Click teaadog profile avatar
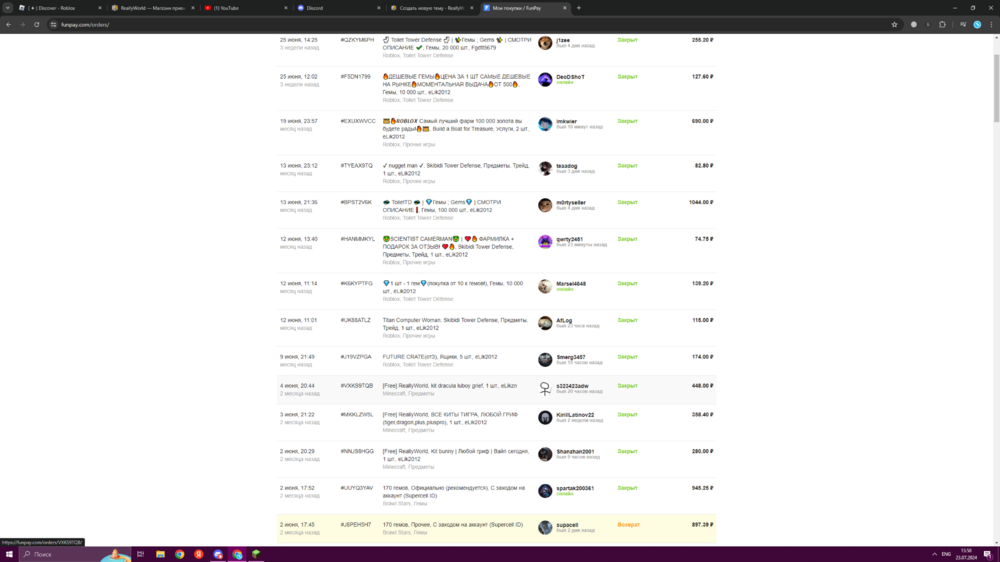The image size is (1000, 562). click(545, 168)
